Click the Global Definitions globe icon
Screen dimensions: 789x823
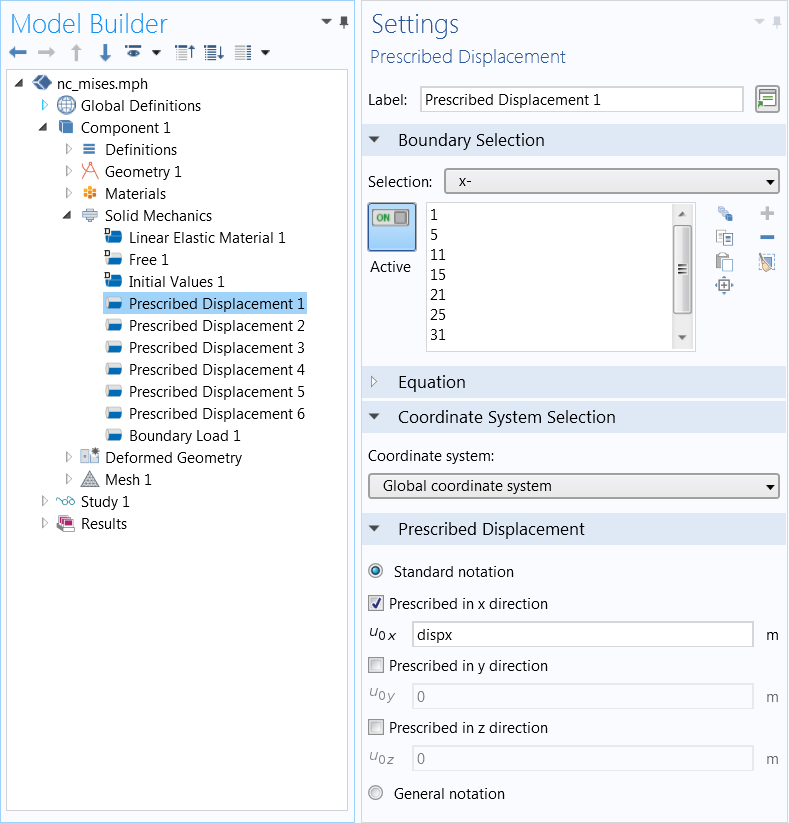(x=66, y=105)
